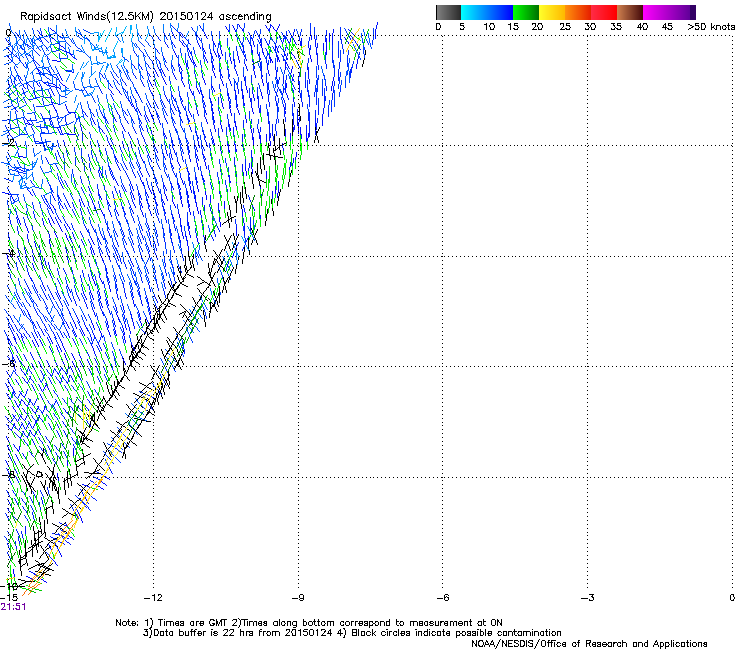This screenshot has height=650, width=740.
Task: Click the dark purple 45-50 knots band
Action: pyautogui.click(x=682, y=12)
